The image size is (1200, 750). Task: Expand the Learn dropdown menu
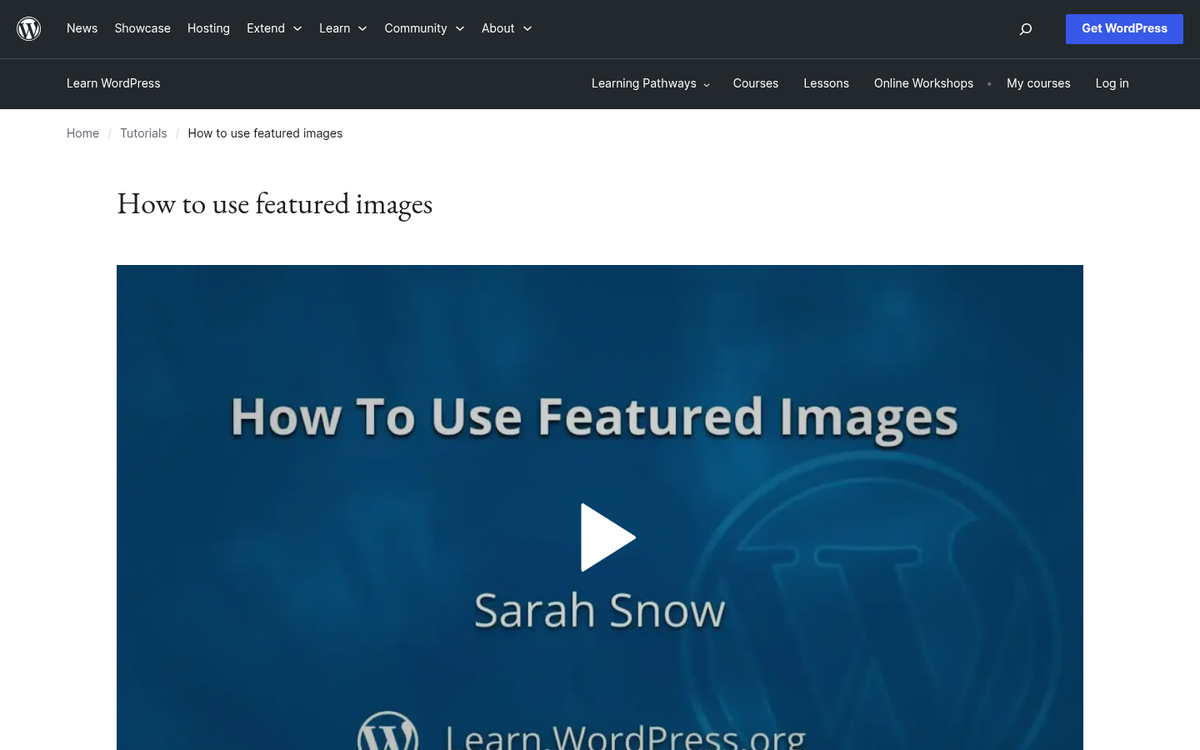point(342,28)
